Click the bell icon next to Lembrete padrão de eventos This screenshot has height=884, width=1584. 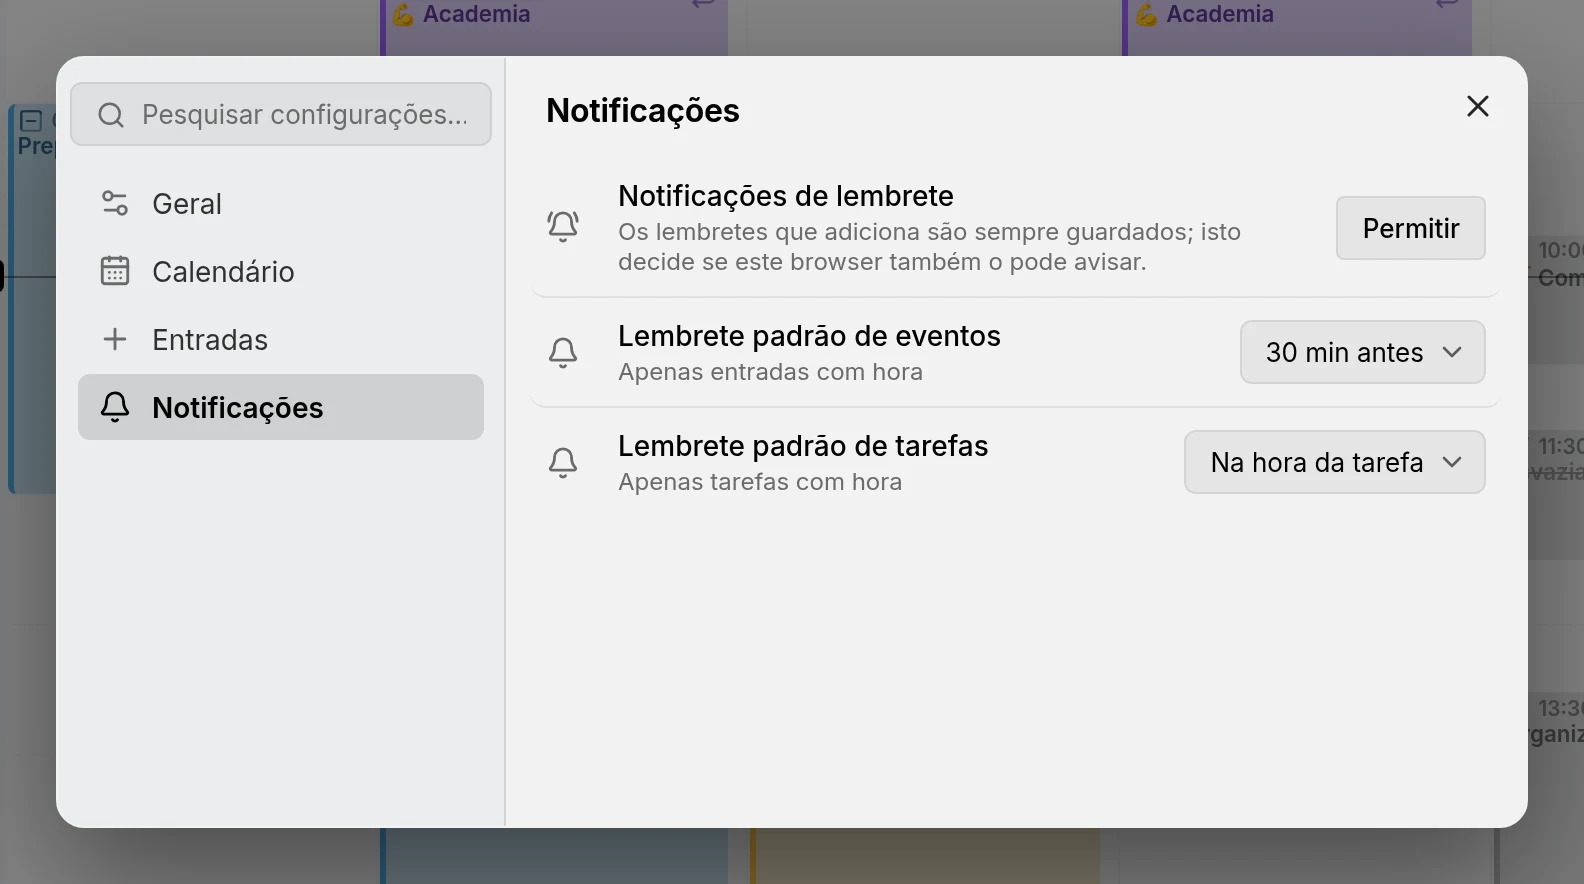pyautogui.click(x=563, y=352)
